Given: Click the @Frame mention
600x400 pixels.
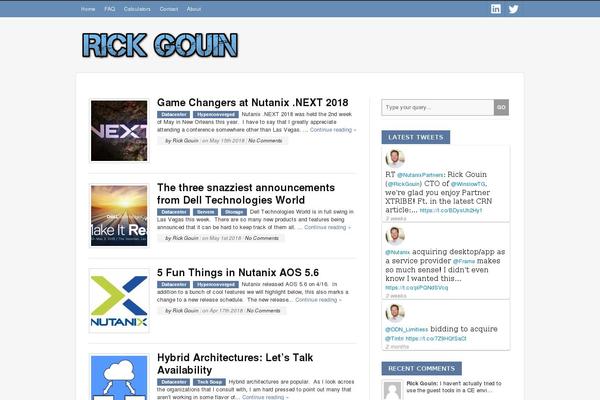Looking at the screenshot, I should pyautogui.click(x=464, y=261).
